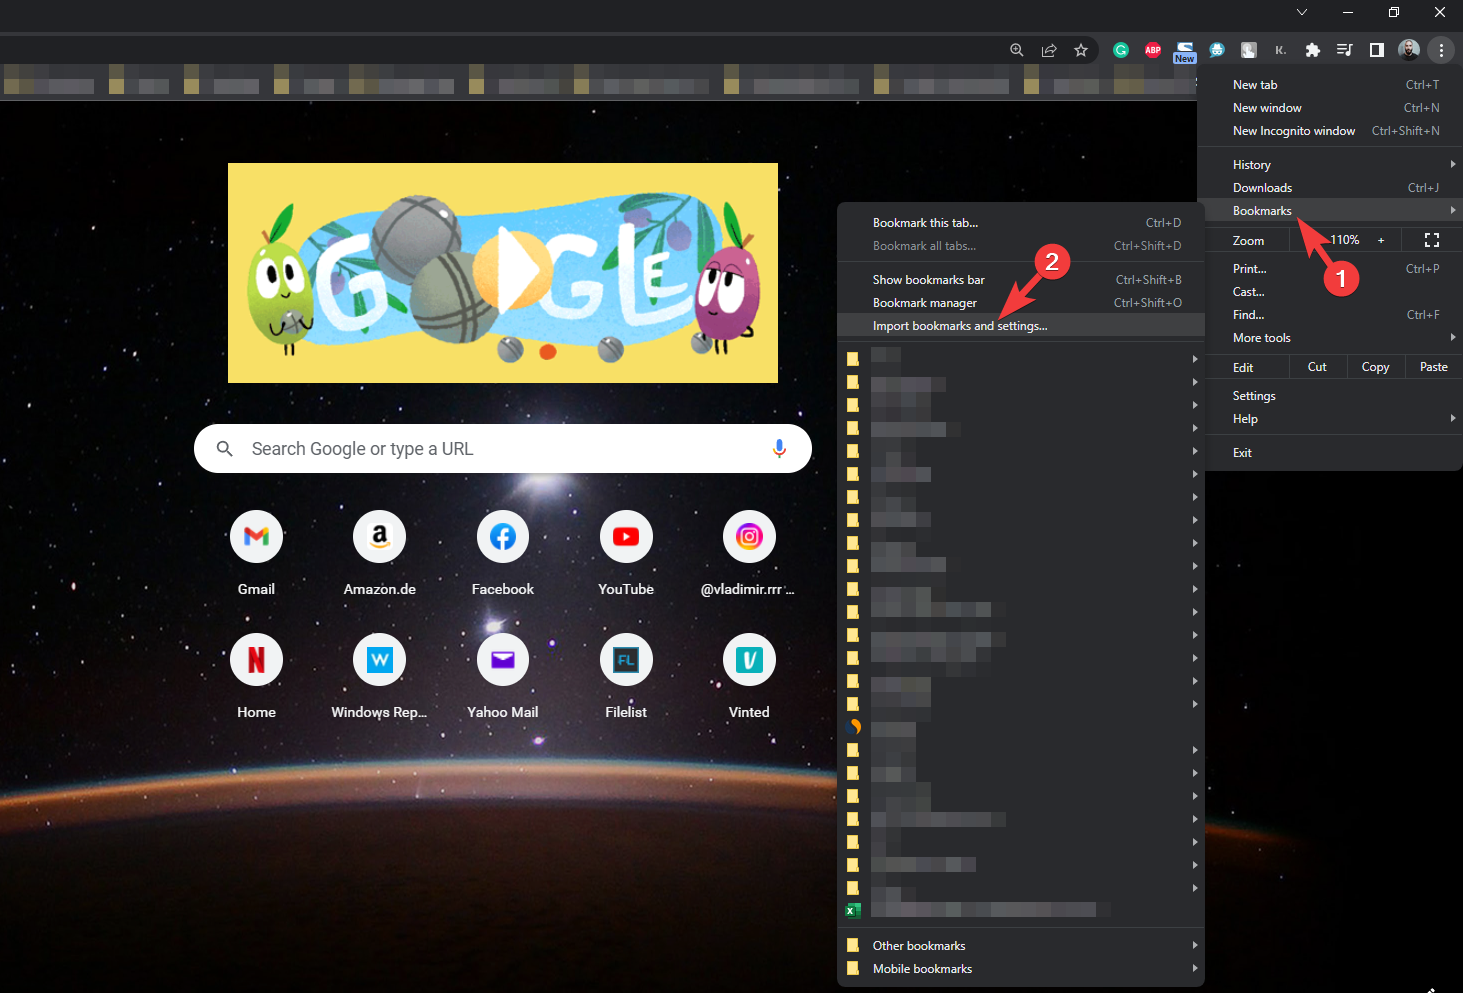Open the Grammarly extension icon
Screen dimensions: 1463x993
(x=1121, y=50)
